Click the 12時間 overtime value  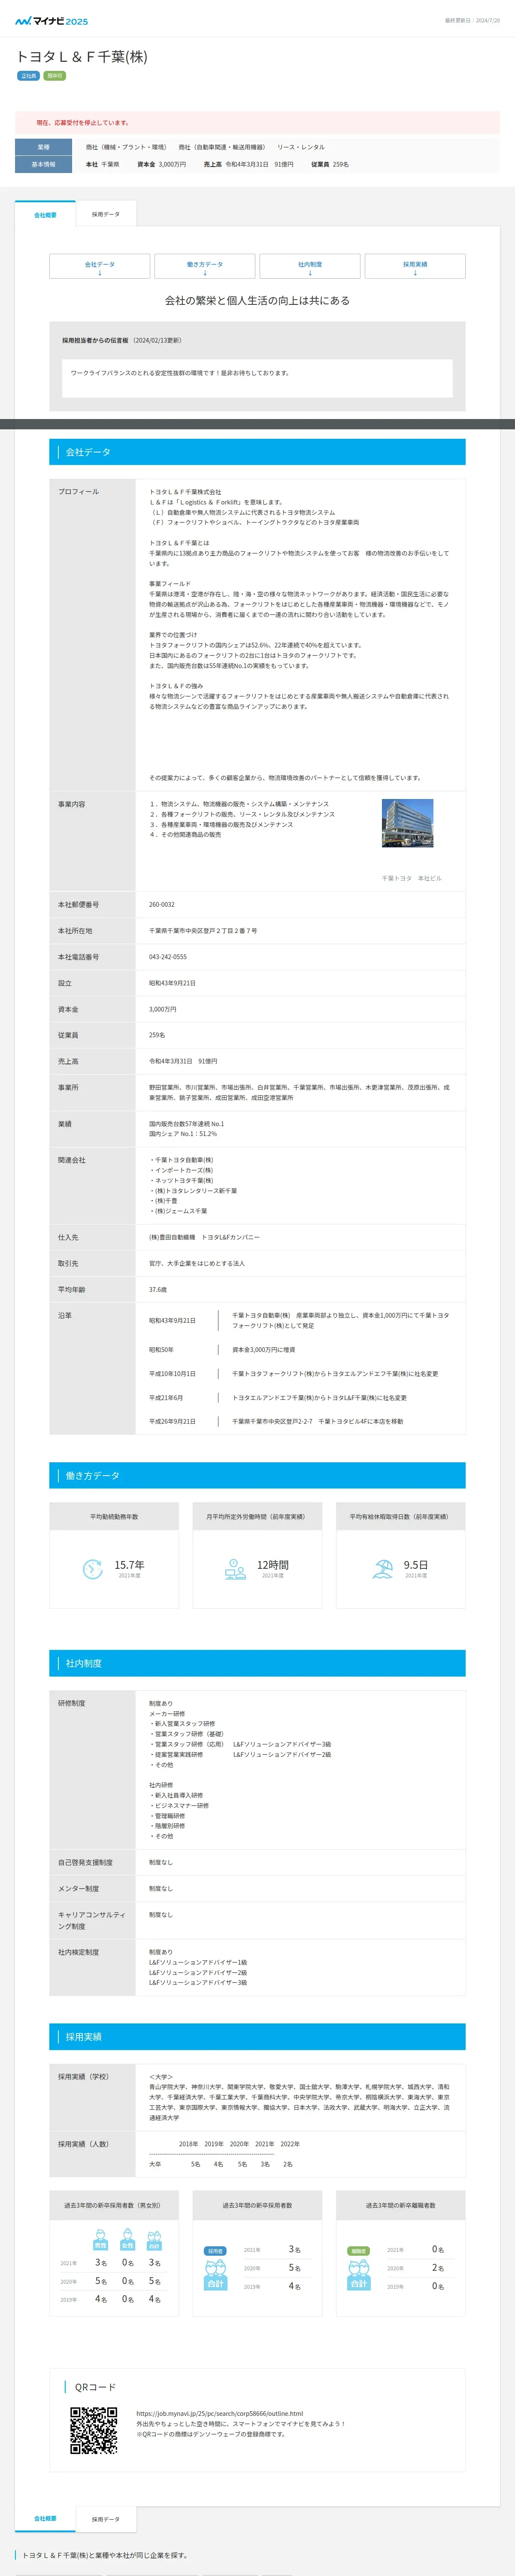(x=273, y=1565)
